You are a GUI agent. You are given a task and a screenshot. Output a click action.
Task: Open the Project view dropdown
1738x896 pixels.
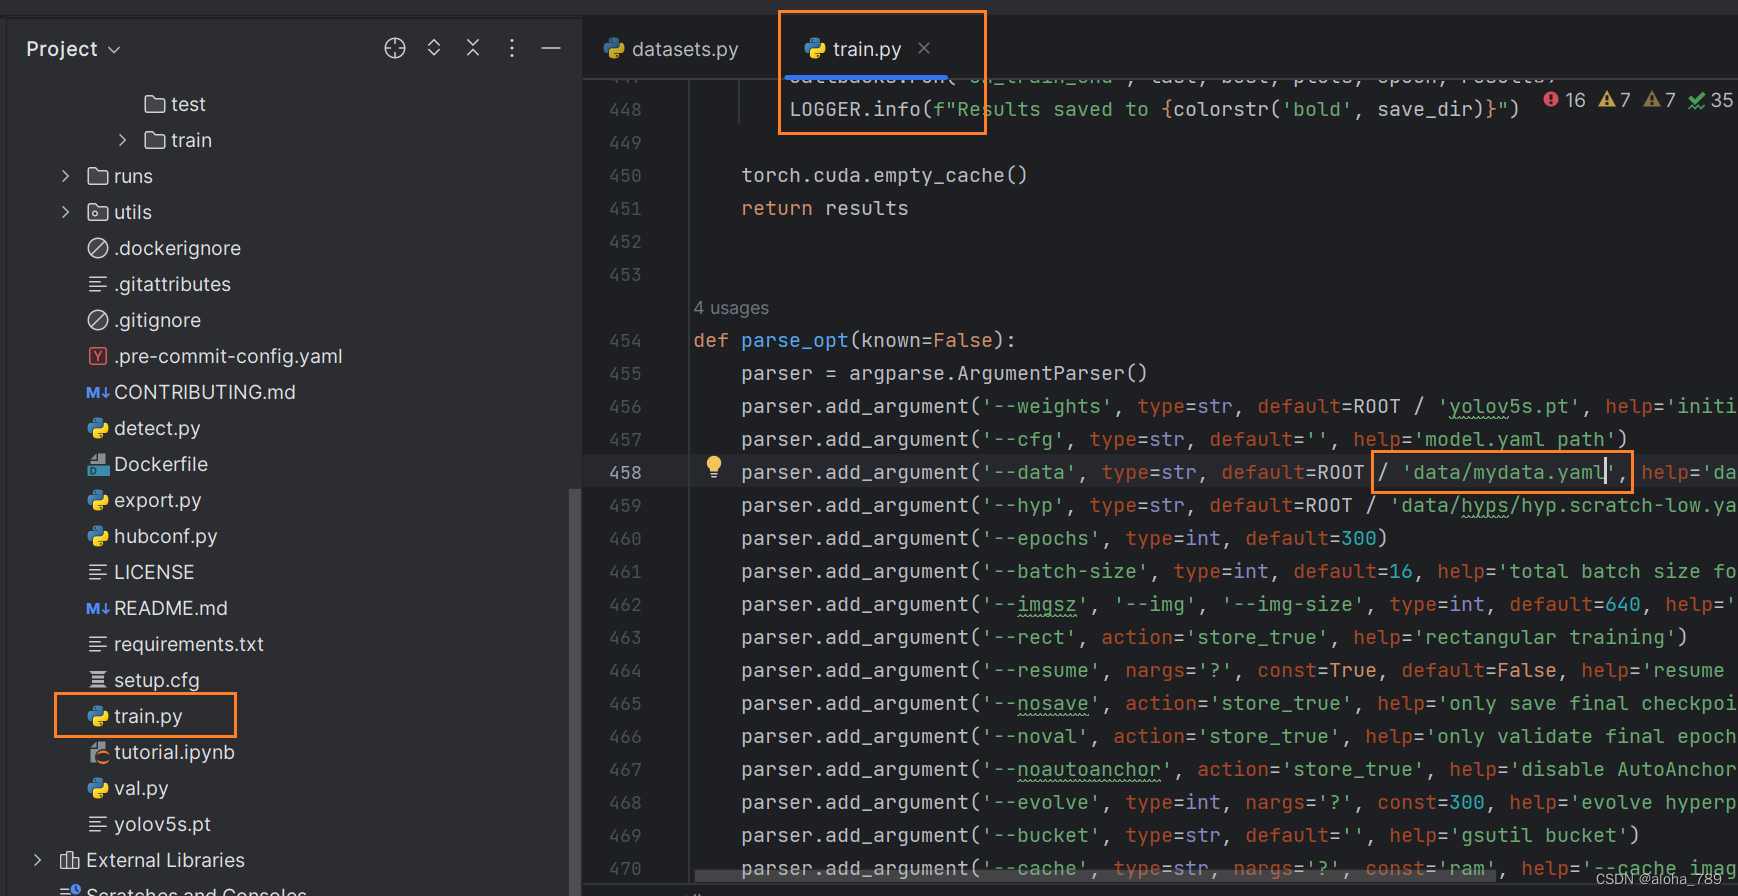[x=73, y=49]
